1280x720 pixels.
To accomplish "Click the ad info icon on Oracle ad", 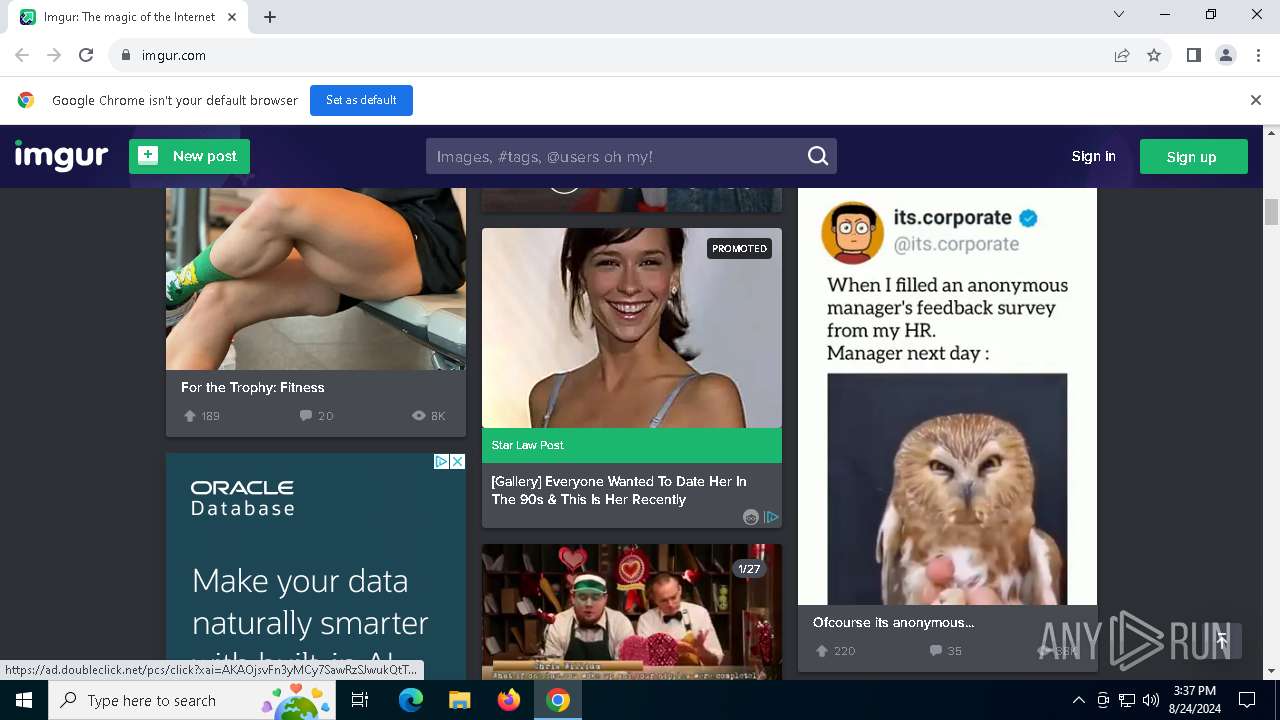I will (x=441, y=461).
